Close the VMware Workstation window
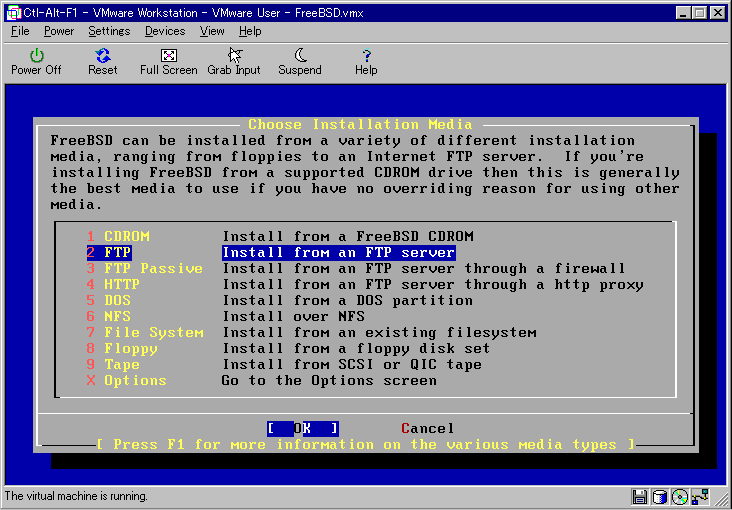Viewport: 732px width, 510px height. 718,13
